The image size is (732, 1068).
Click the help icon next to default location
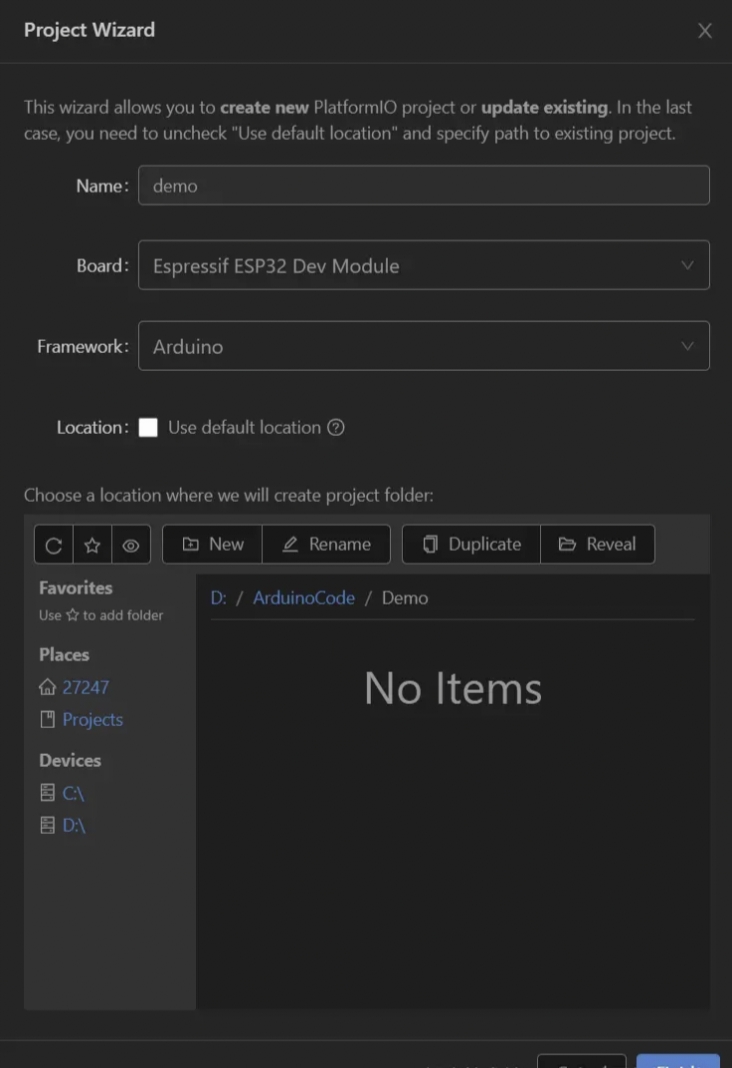pyautogui.click(x=336, y=428)
